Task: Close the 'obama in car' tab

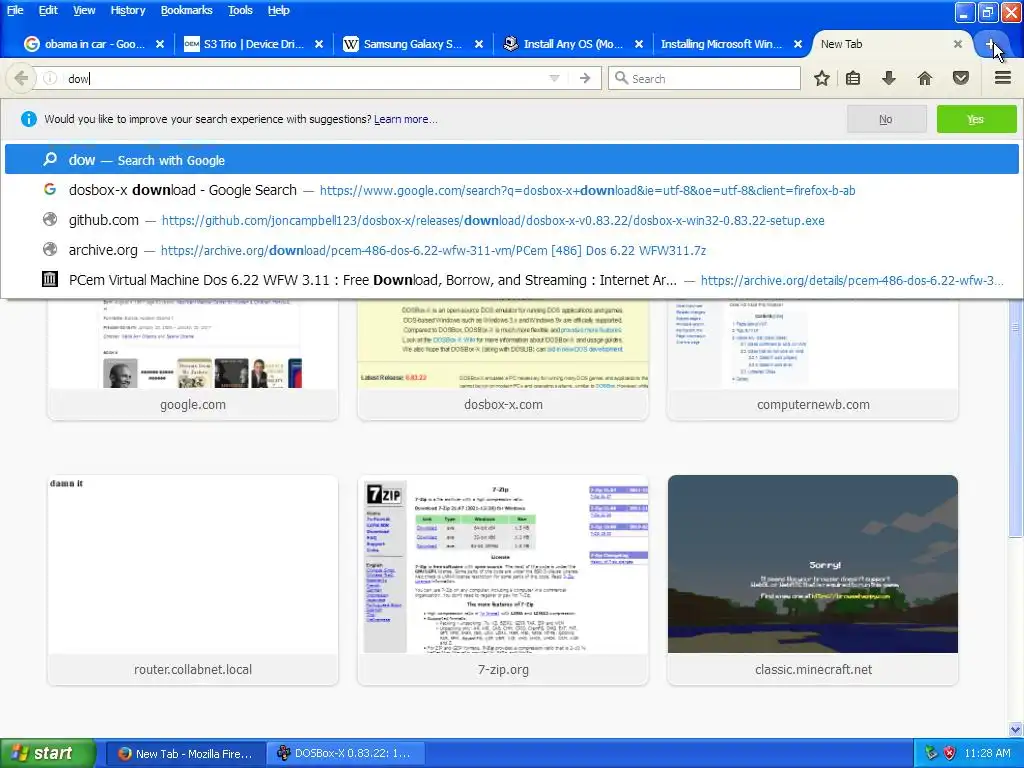Action: pos(160,44)
